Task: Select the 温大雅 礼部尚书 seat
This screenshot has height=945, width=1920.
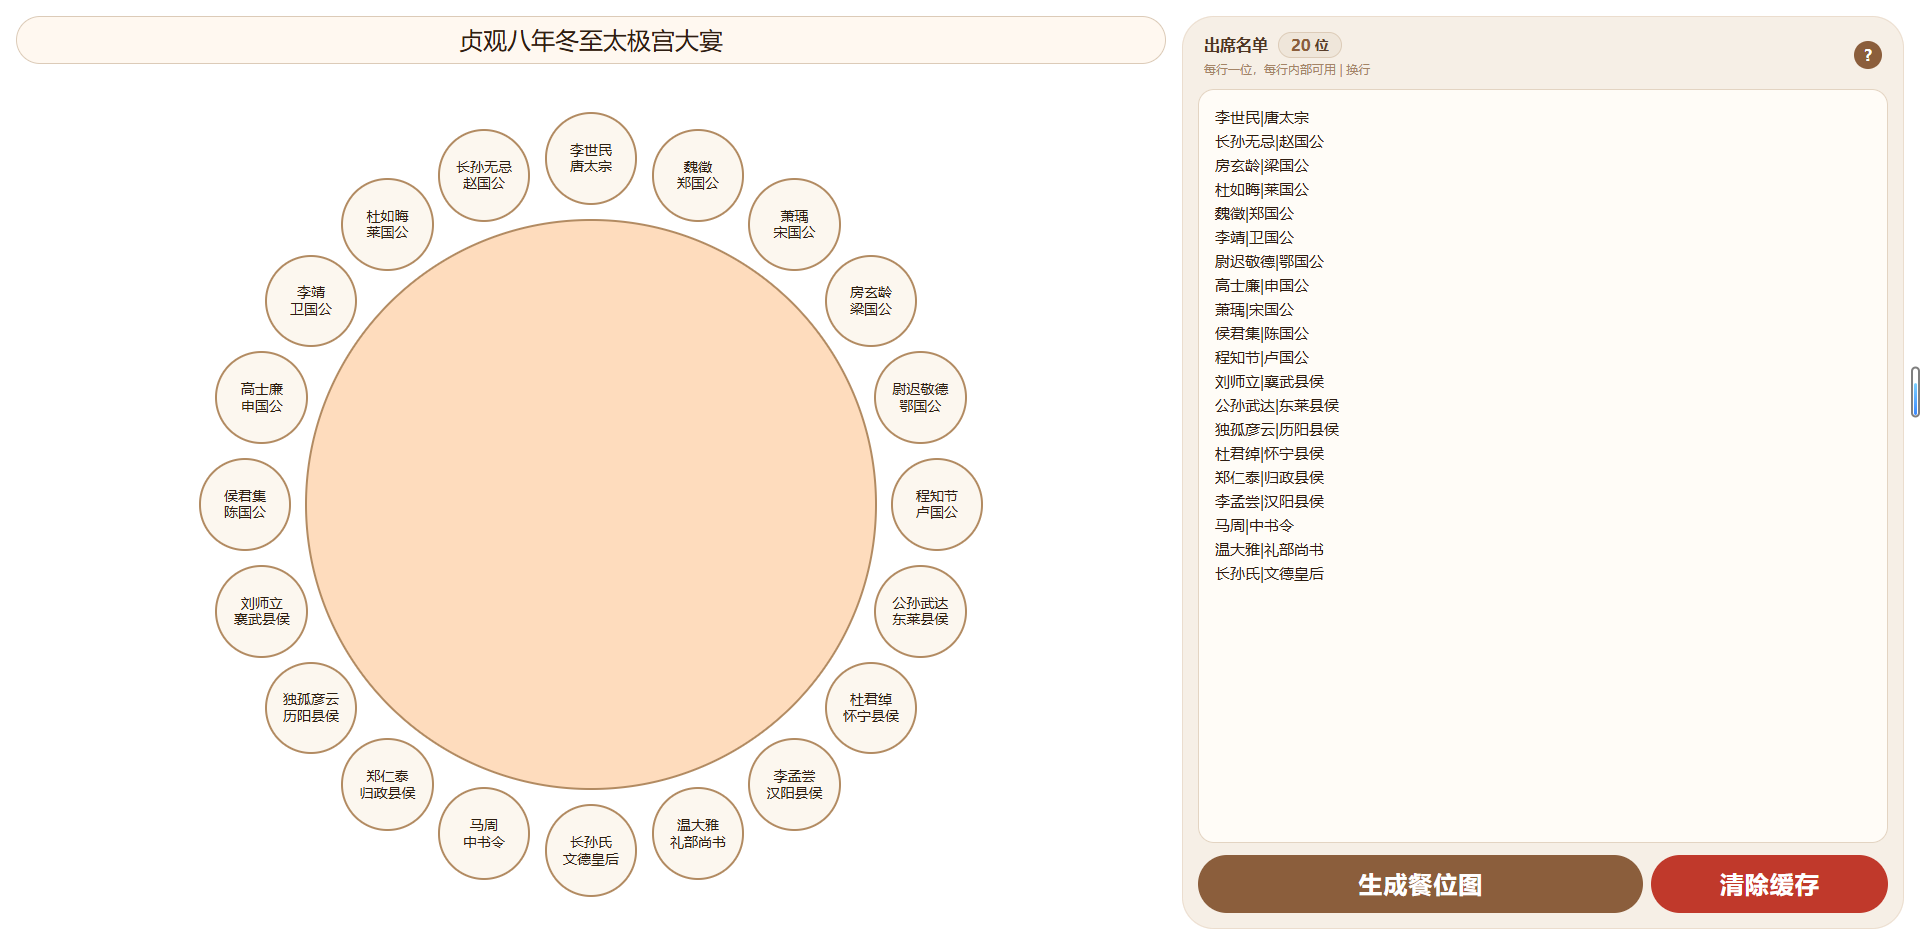Action: pyautogui.click(x=698, y=833)
